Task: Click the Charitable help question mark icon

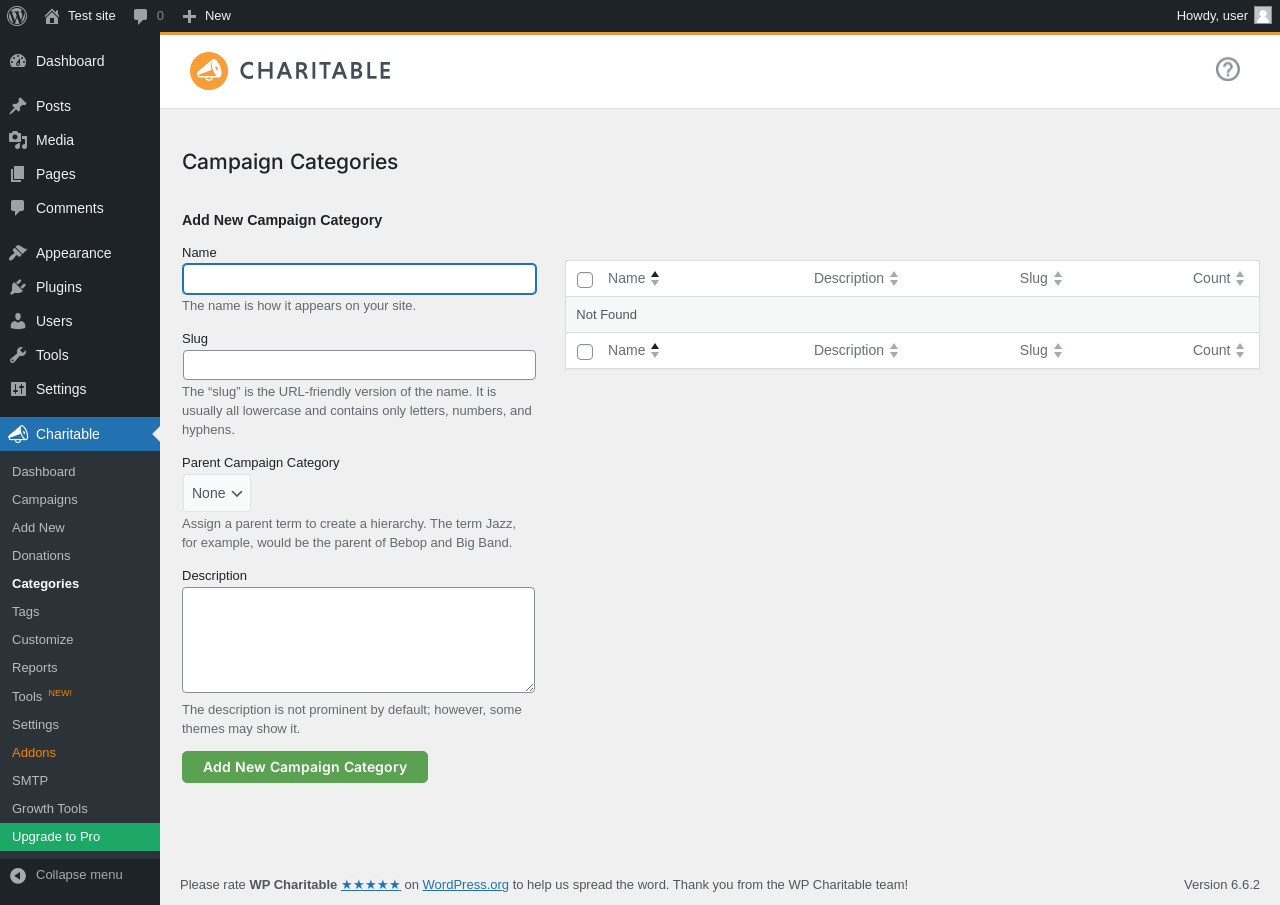Action: pos(1228,69)
